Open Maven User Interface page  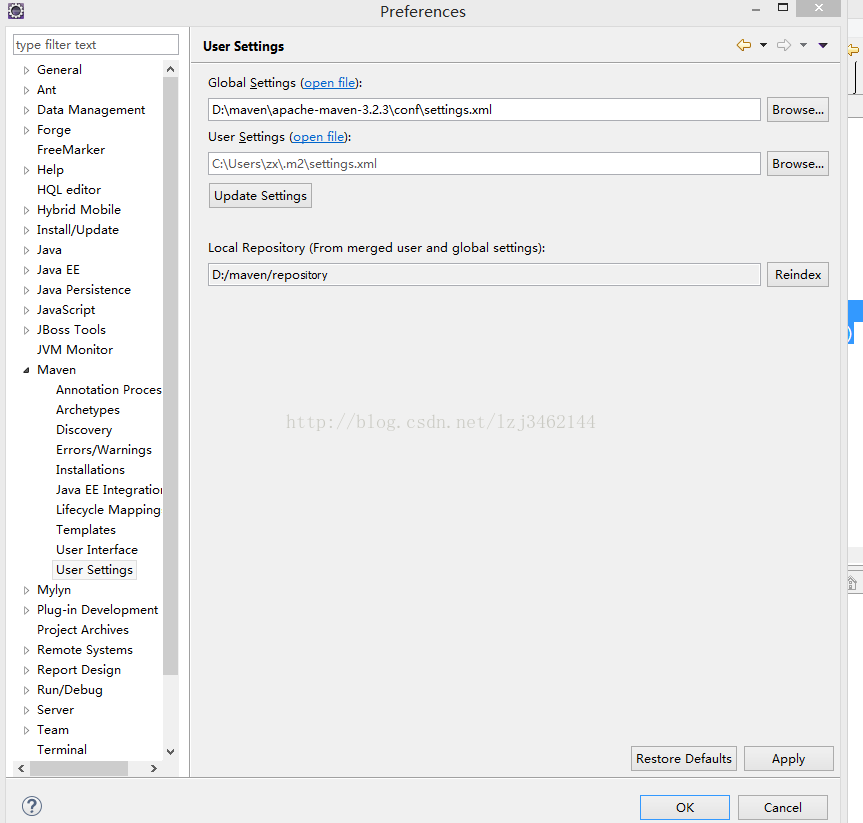click(x=96, y=549)
